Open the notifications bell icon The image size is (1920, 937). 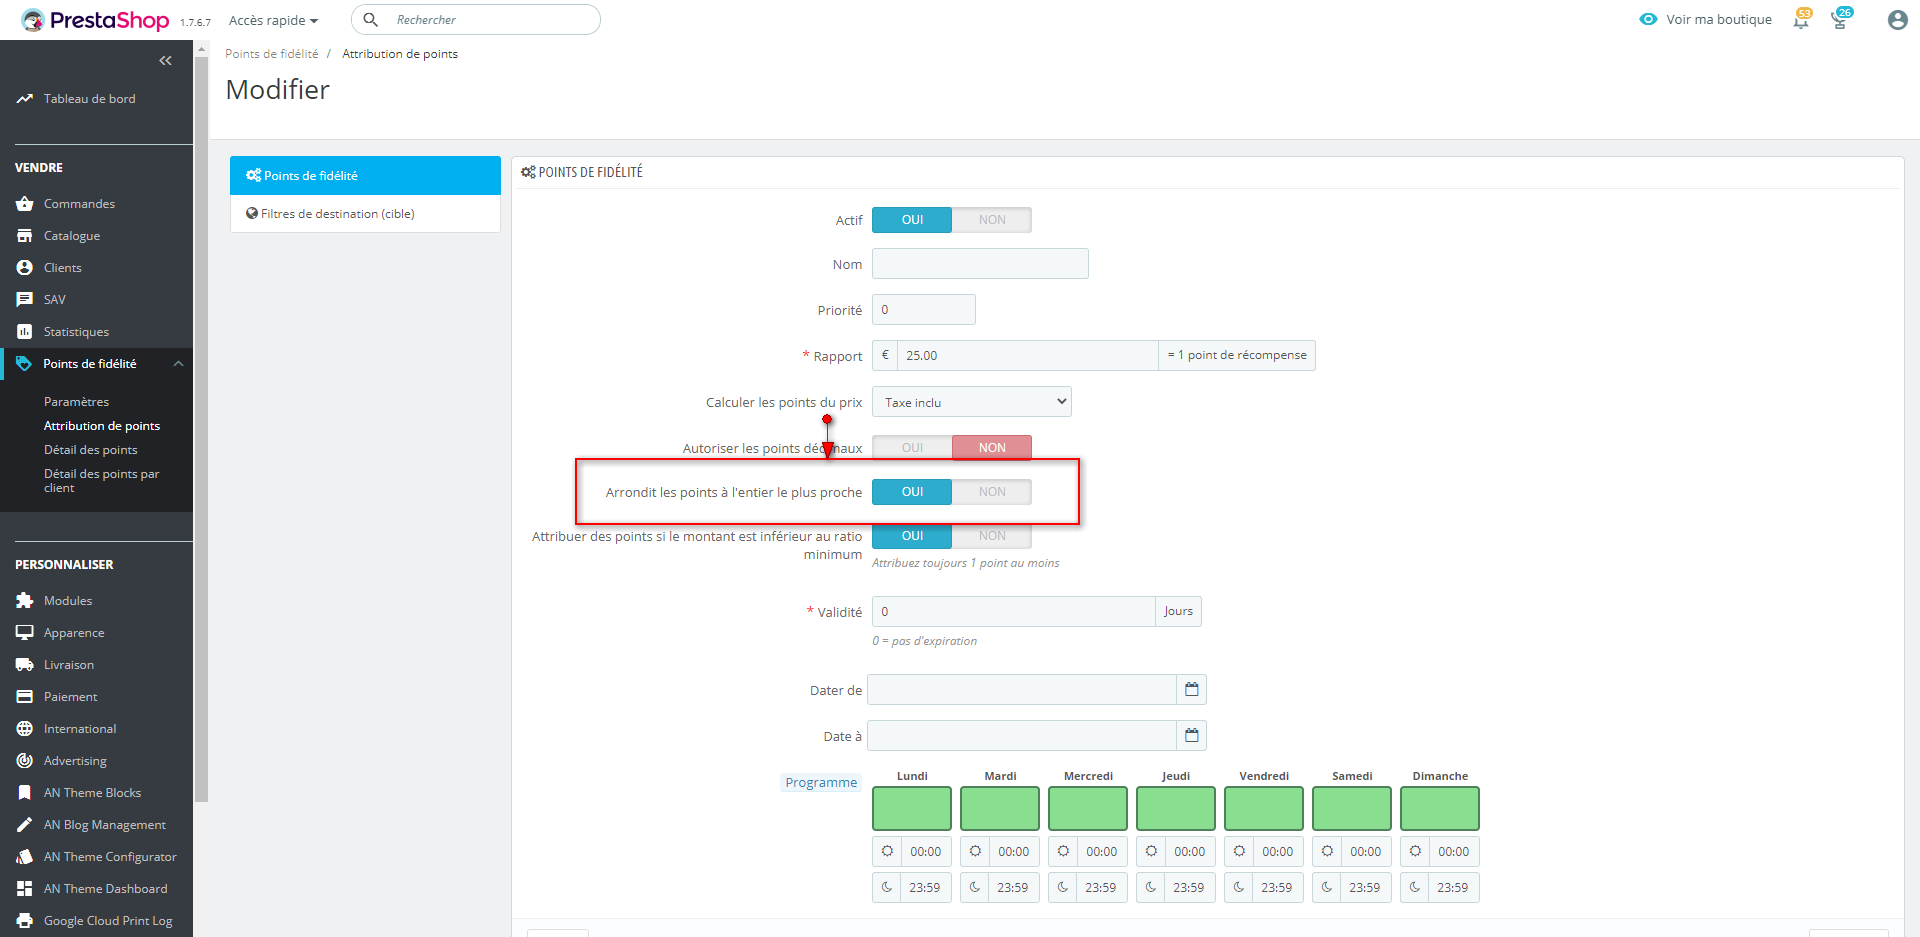pos(1802,19)
